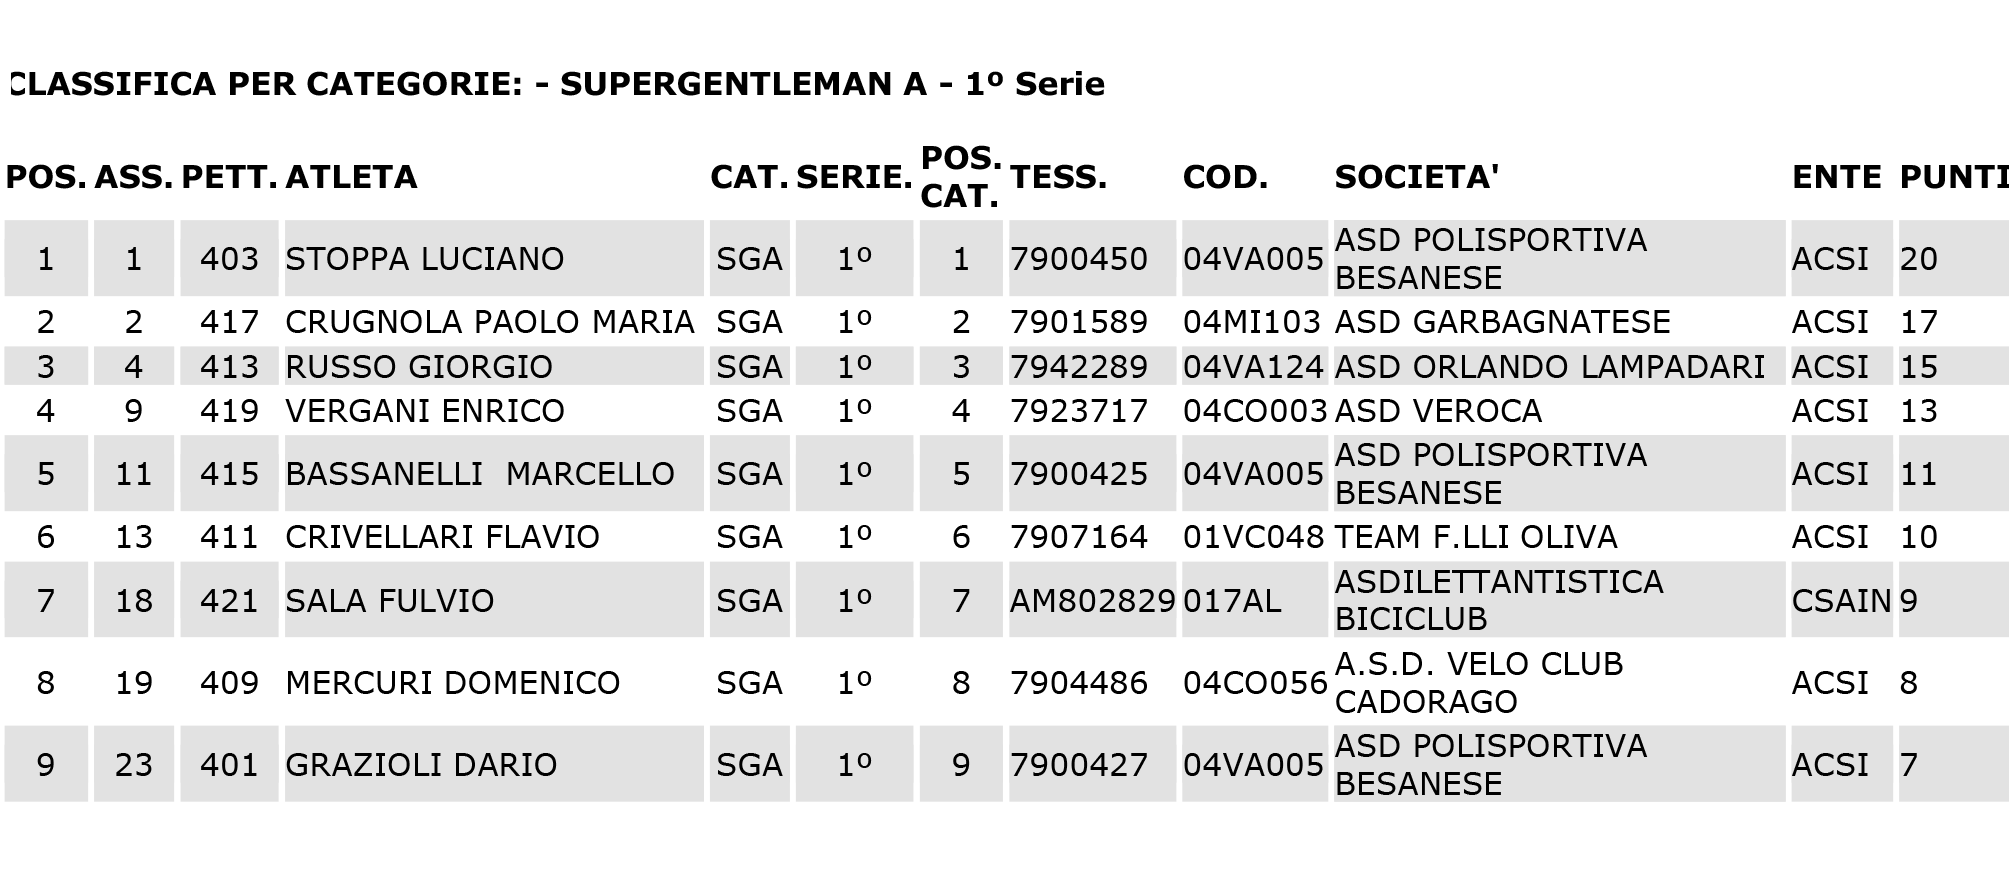Select CRIVELLARI FLAVIO entry
This screenshot has height=869, width=2009.
(442, 537)
